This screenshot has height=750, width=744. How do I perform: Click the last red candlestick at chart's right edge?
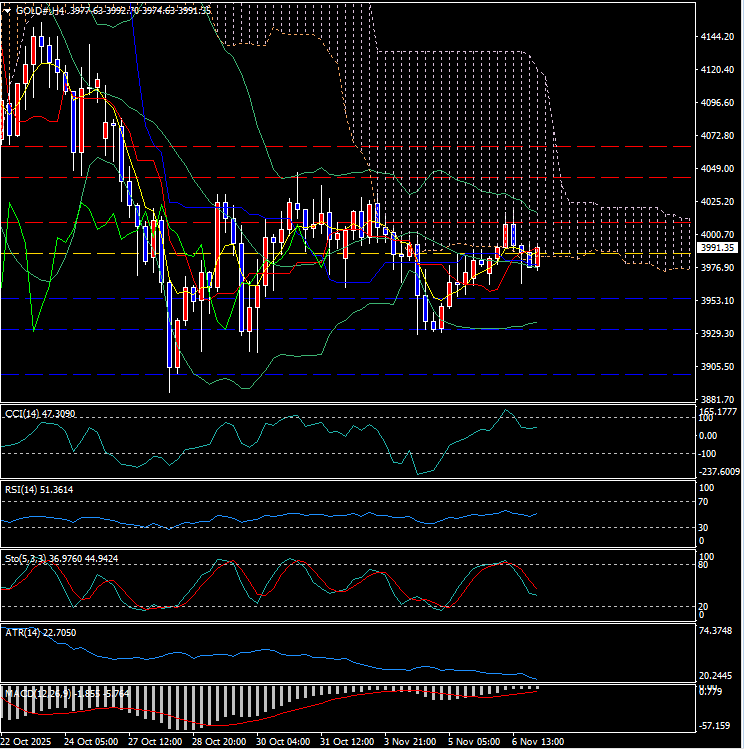(538, 257)
